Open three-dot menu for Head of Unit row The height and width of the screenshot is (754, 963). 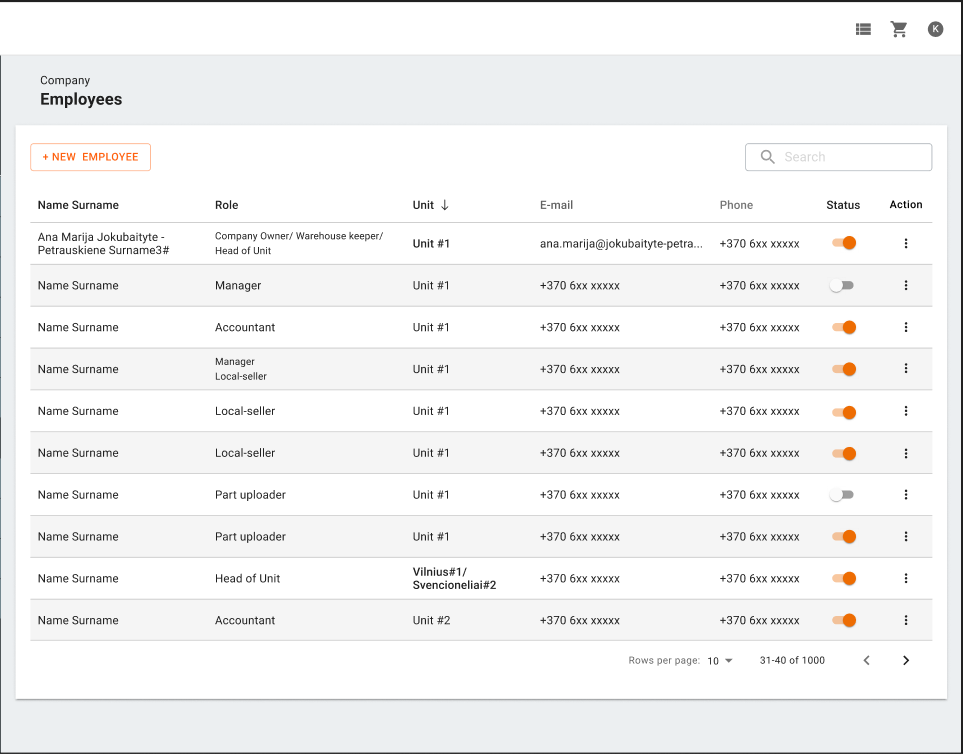[x=906, y=578]
